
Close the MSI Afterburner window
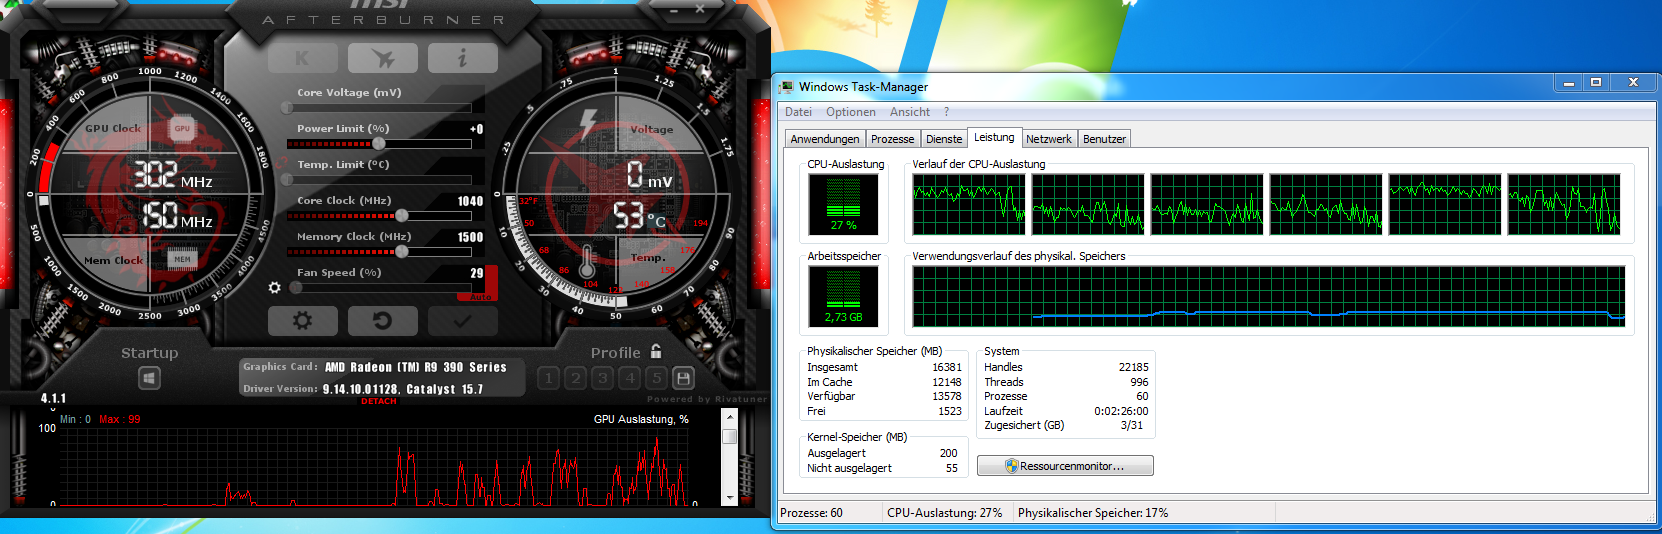tap(700, 9)
